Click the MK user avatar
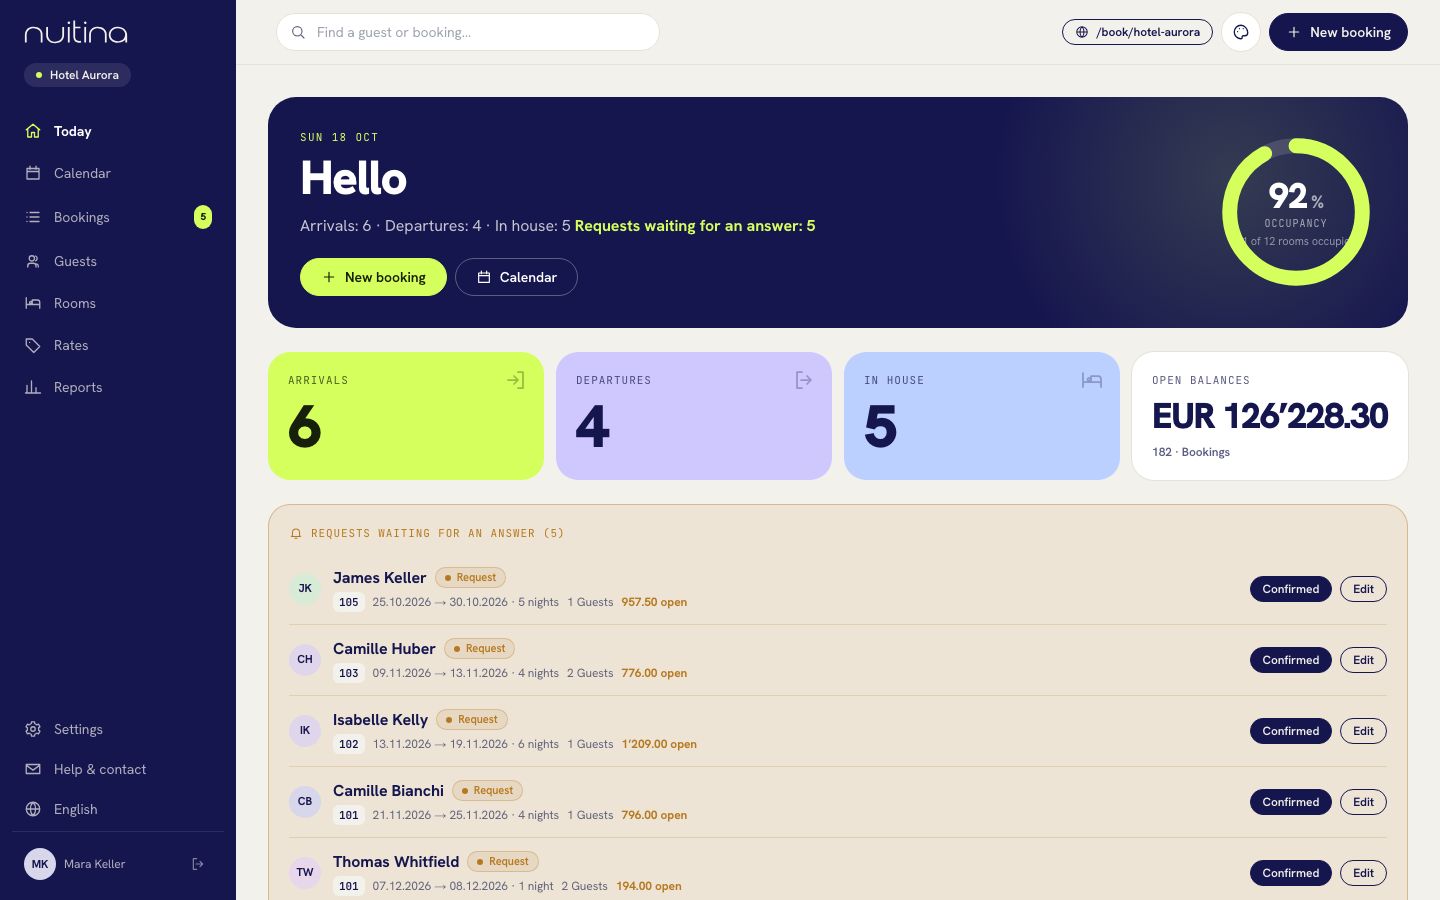The width and height of the screenshot is (1440, 900). (40, 864)
